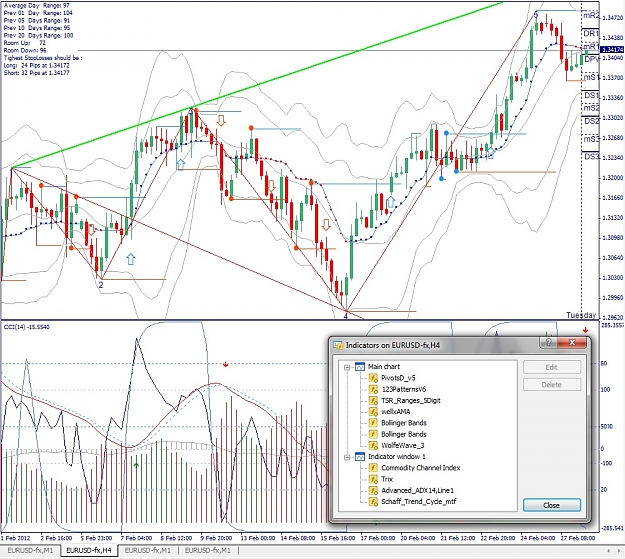
Task: Close the Indicators dialog with Close button
Action: [552, 505]
